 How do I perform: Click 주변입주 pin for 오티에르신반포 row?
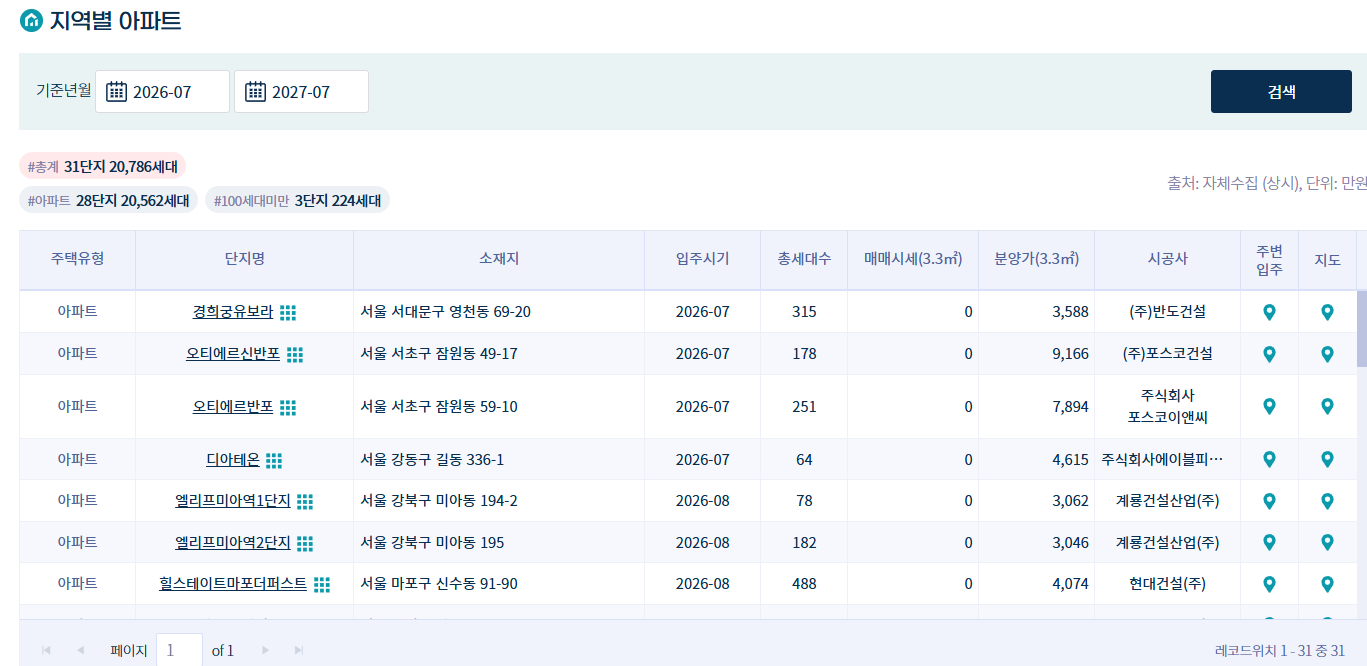click(1269, 355)
